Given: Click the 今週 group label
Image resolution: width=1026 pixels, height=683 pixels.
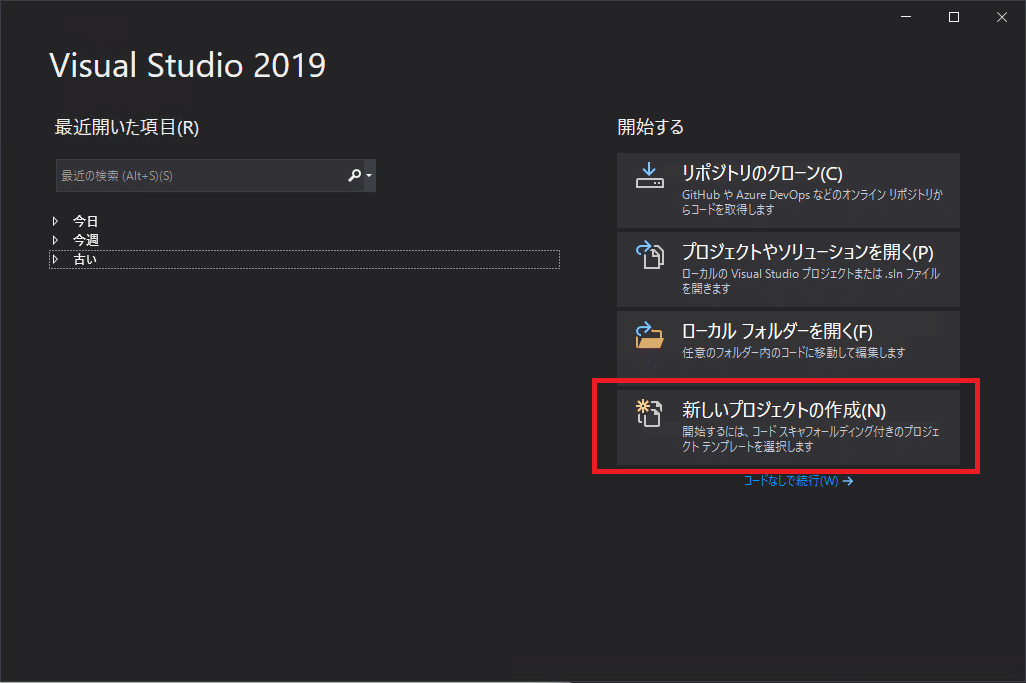Looking at the screenshot, I should tap(85, 240).
